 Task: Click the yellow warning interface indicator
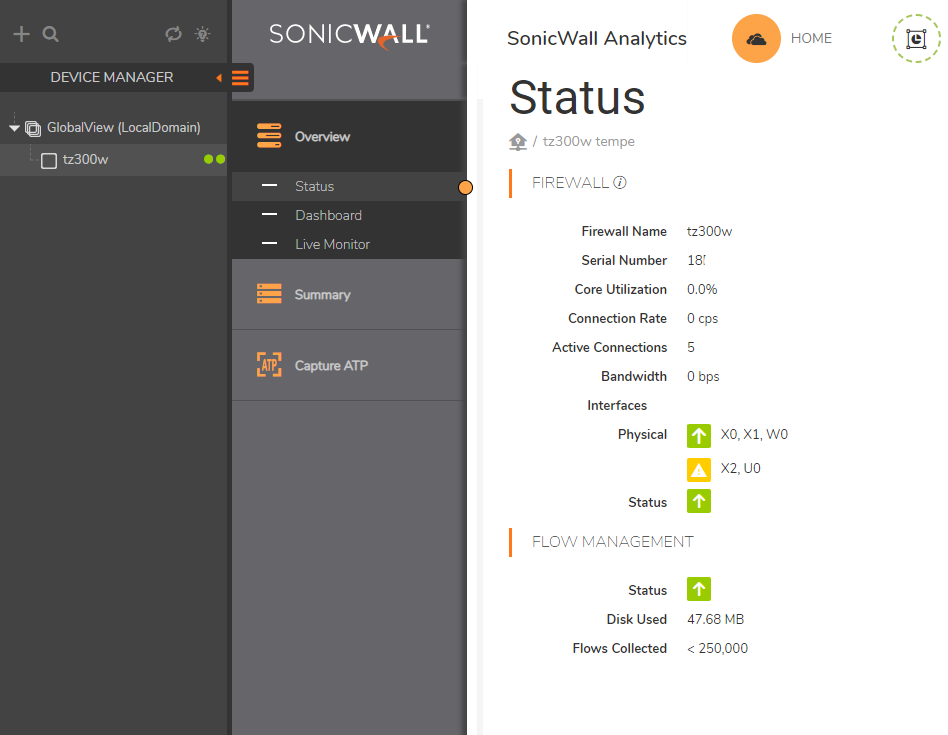(x=699, y=469)
